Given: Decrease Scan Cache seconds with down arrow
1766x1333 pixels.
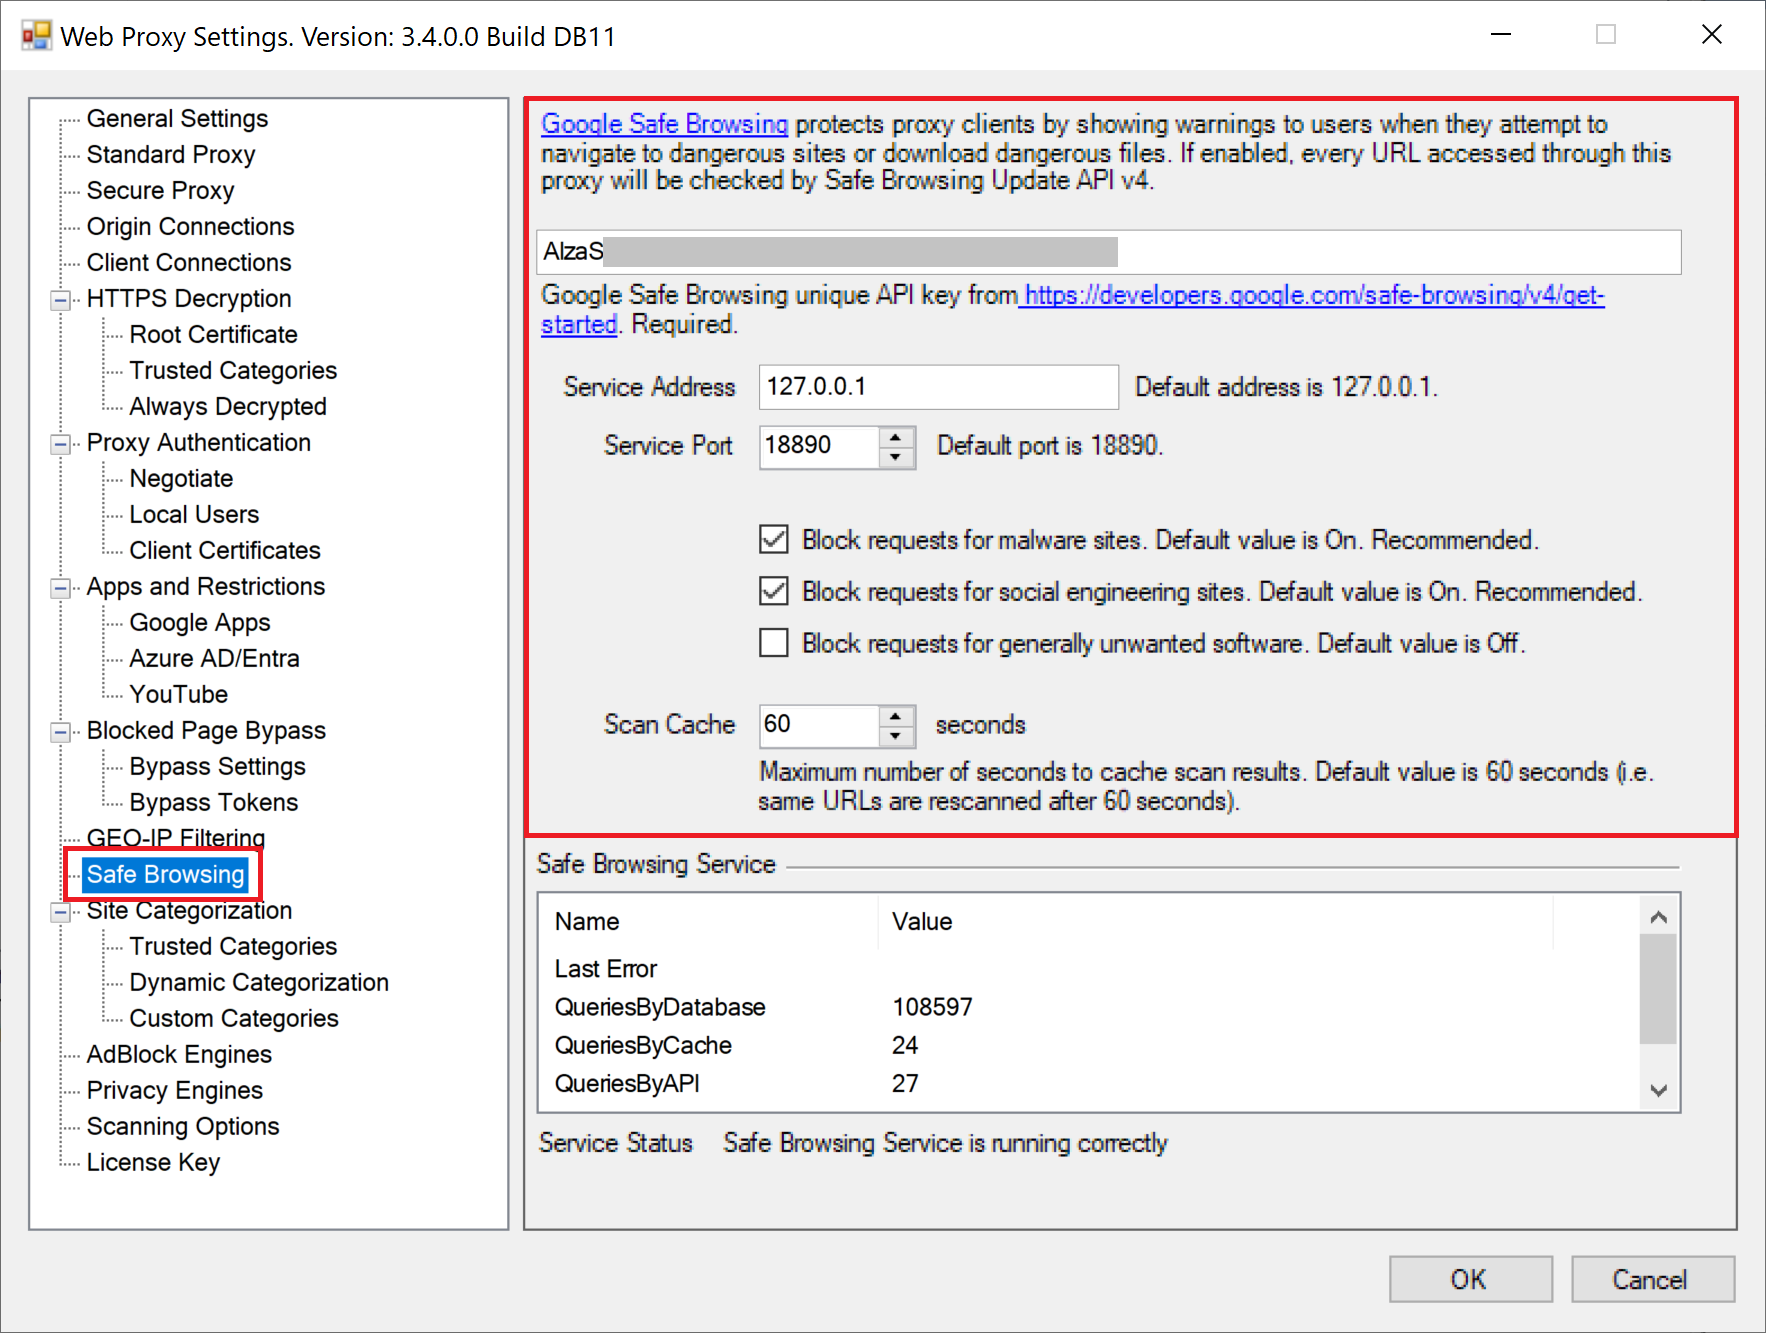Looking at the screenshot, I should click(896, 736).
